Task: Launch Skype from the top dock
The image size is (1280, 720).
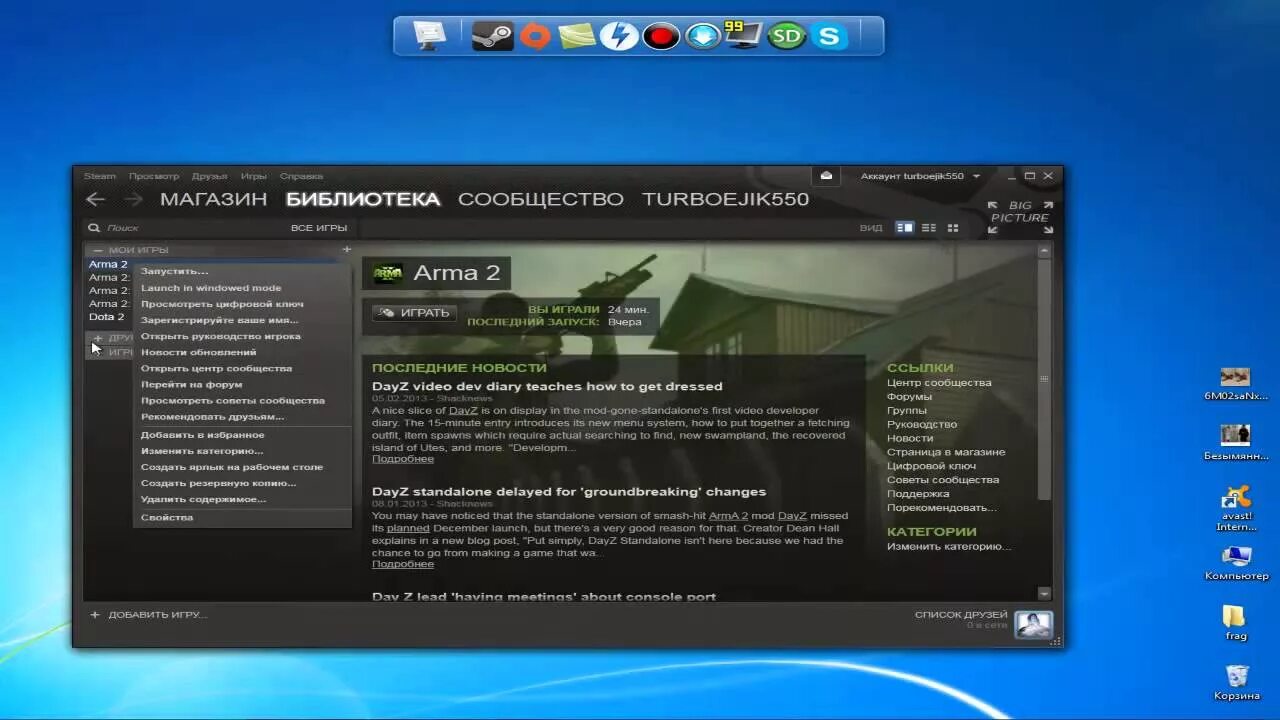Action: [x=828, y=37]
